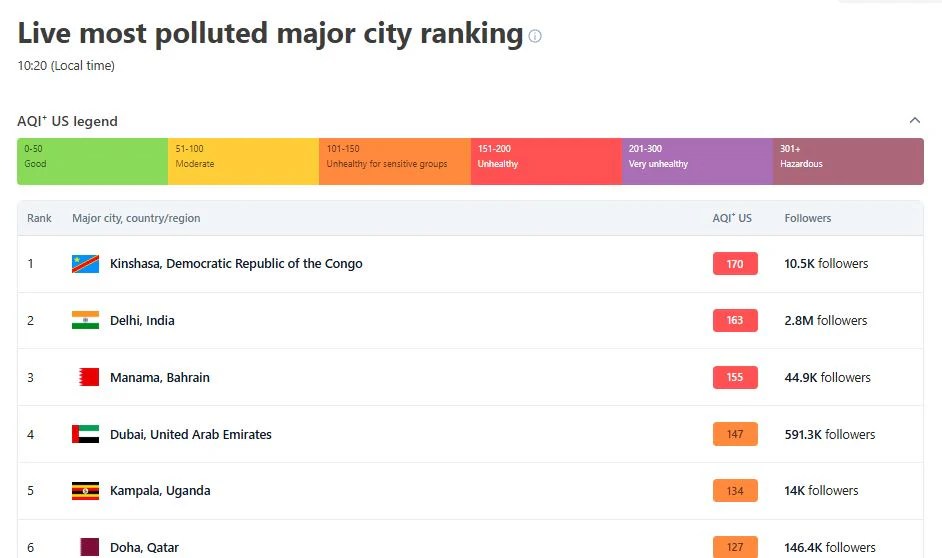Click the green Good legend swatch
This screenshot has height=558, width=942.
point(93,162)
